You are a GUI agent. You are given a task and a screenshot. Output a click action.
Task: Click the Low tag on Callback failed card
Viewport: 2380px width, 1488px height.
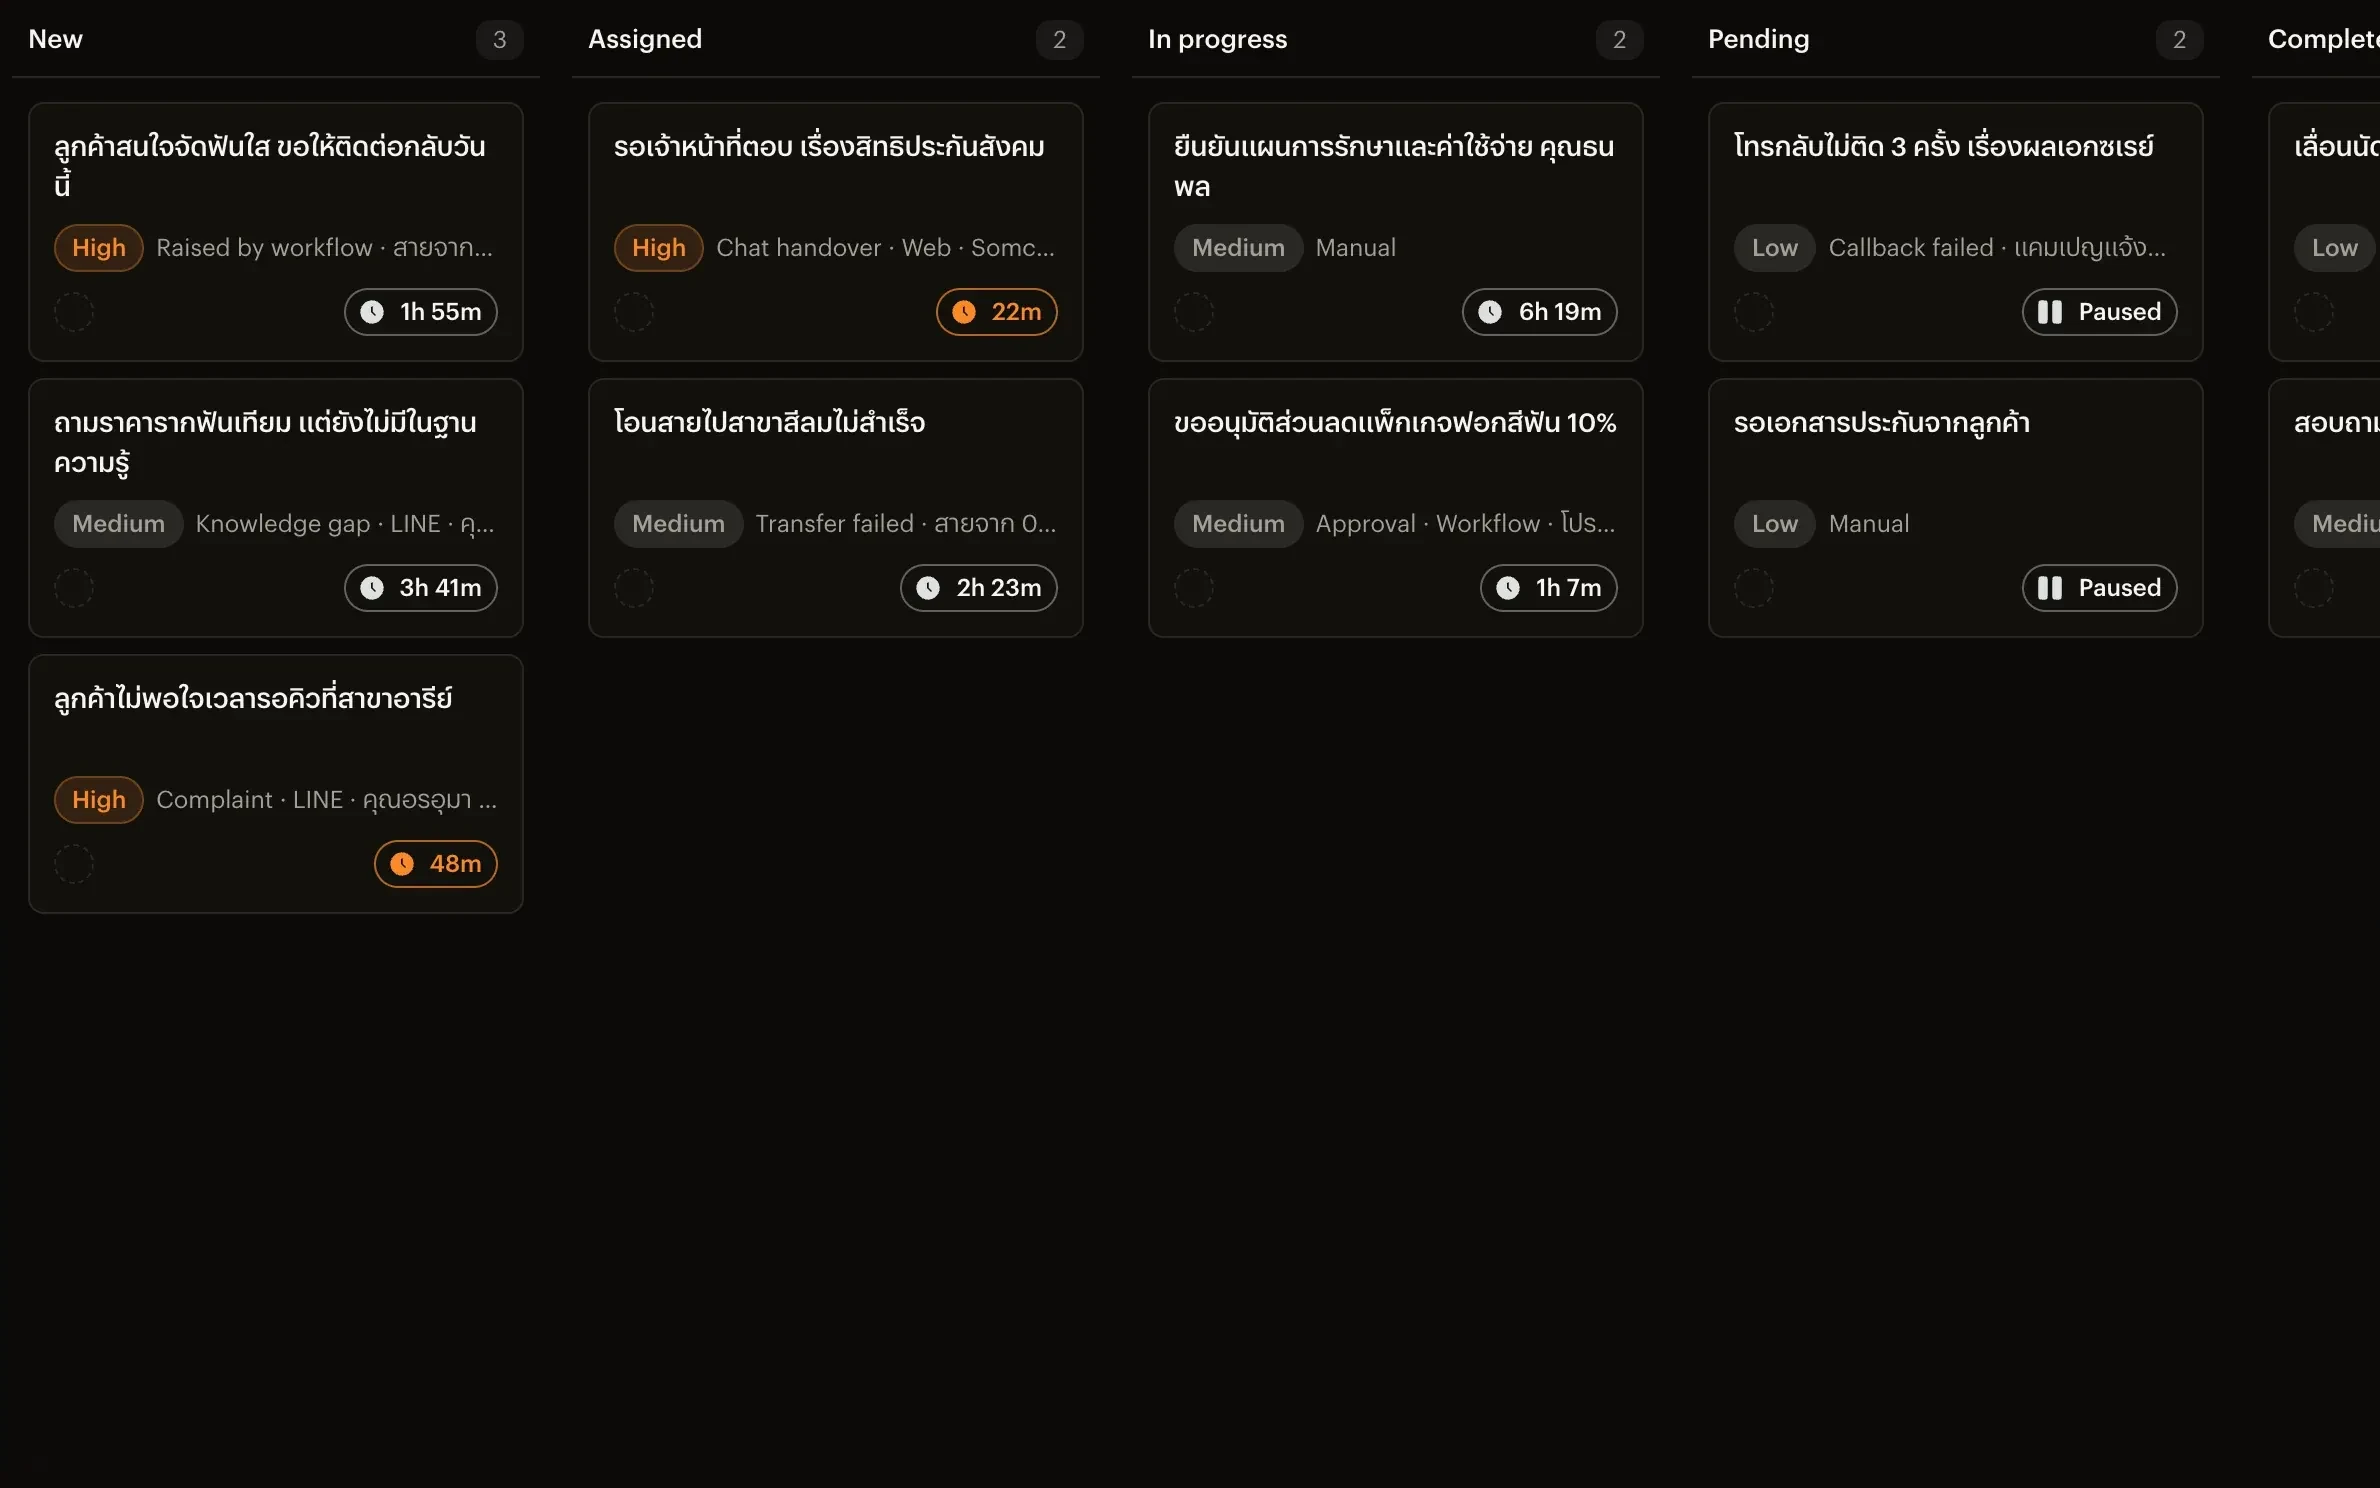click(1775, 248)
